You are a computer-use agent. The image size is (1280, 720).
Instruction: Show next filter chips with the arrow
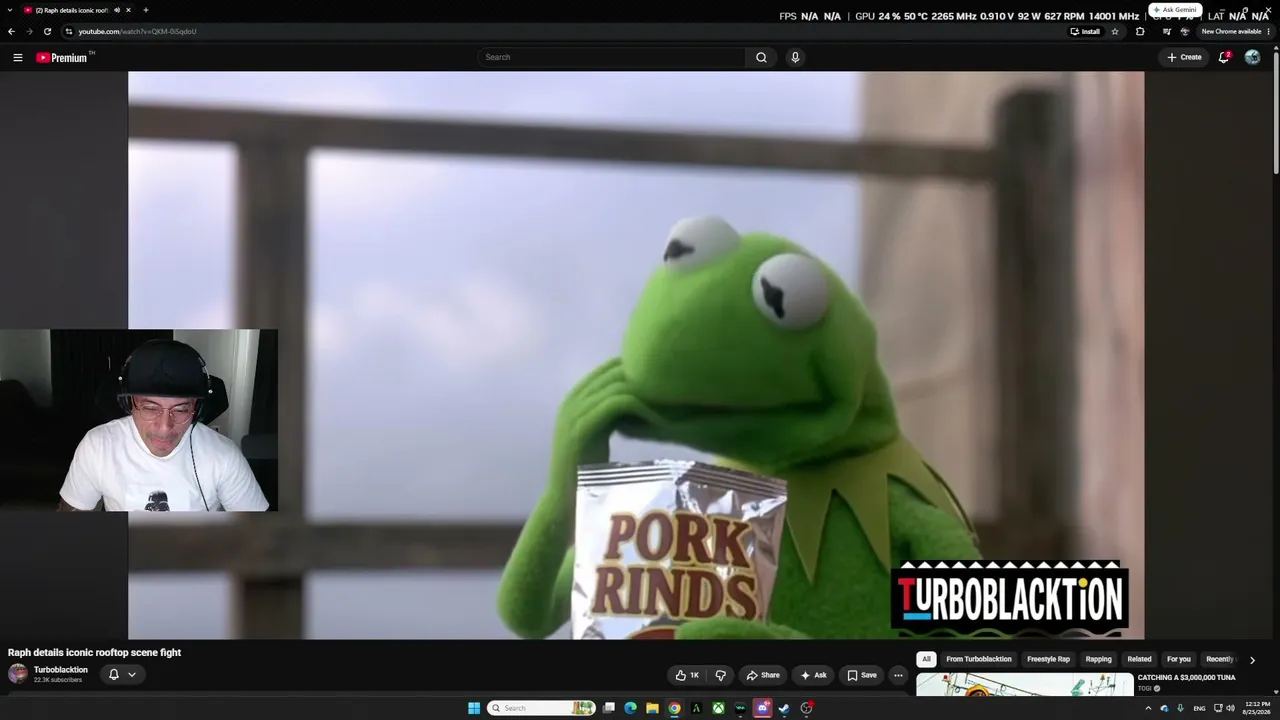[1252, 660]
